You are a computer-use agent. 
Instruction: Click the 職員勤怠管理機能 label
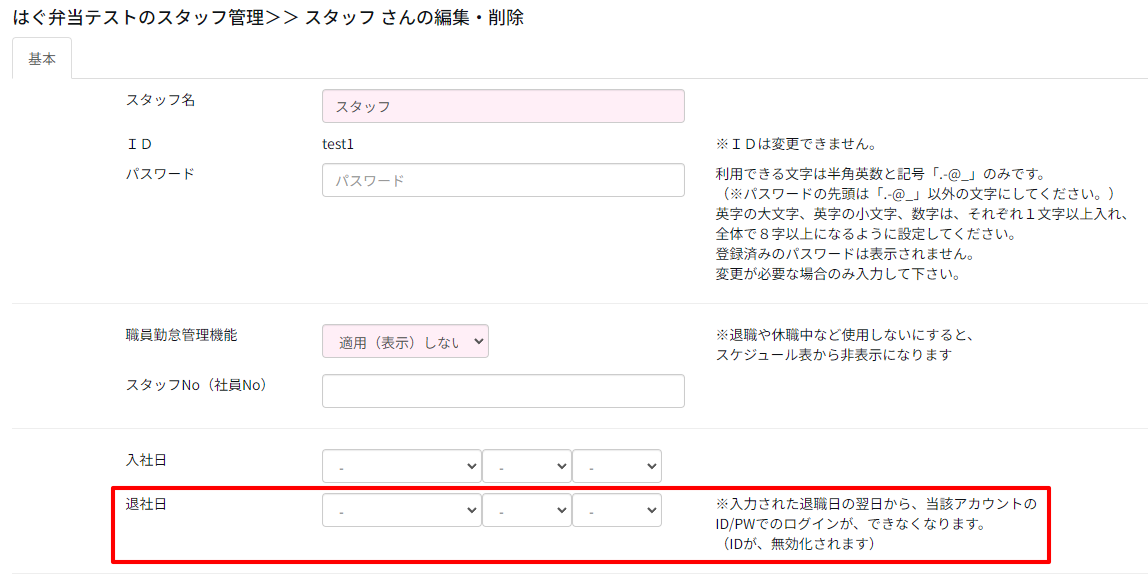click(181, 335)
